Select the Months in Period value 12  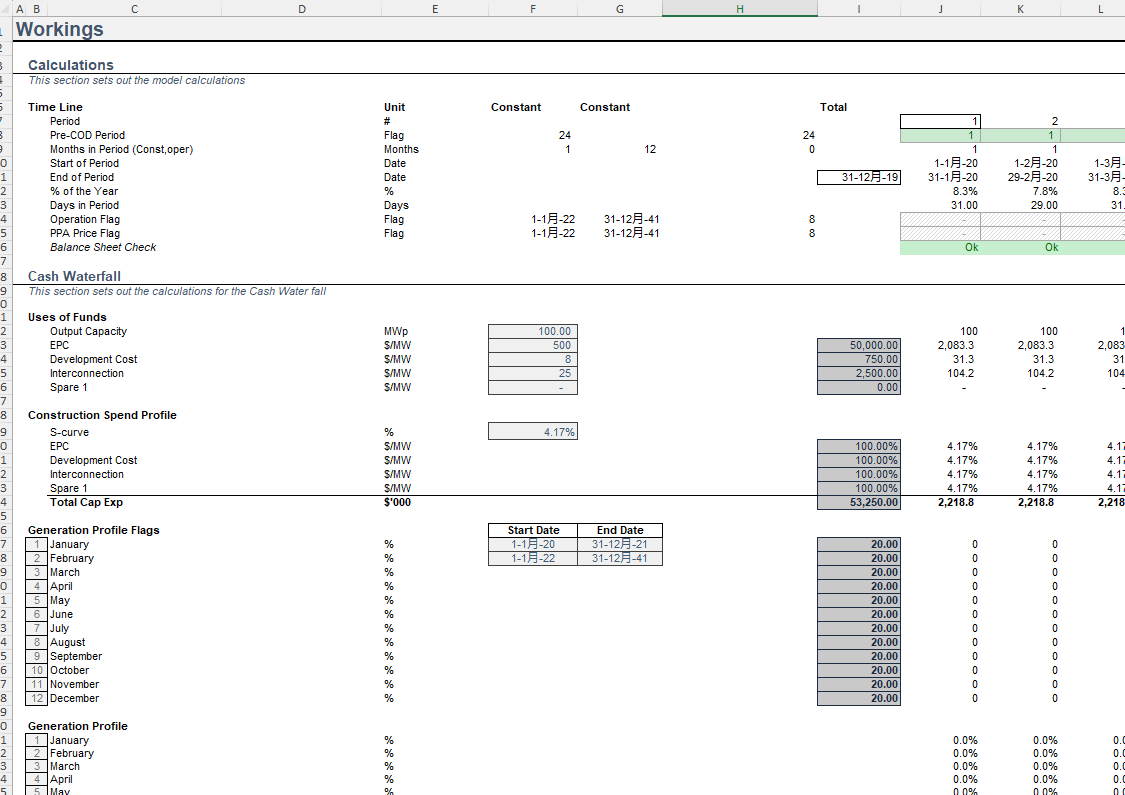coord(650,149)
